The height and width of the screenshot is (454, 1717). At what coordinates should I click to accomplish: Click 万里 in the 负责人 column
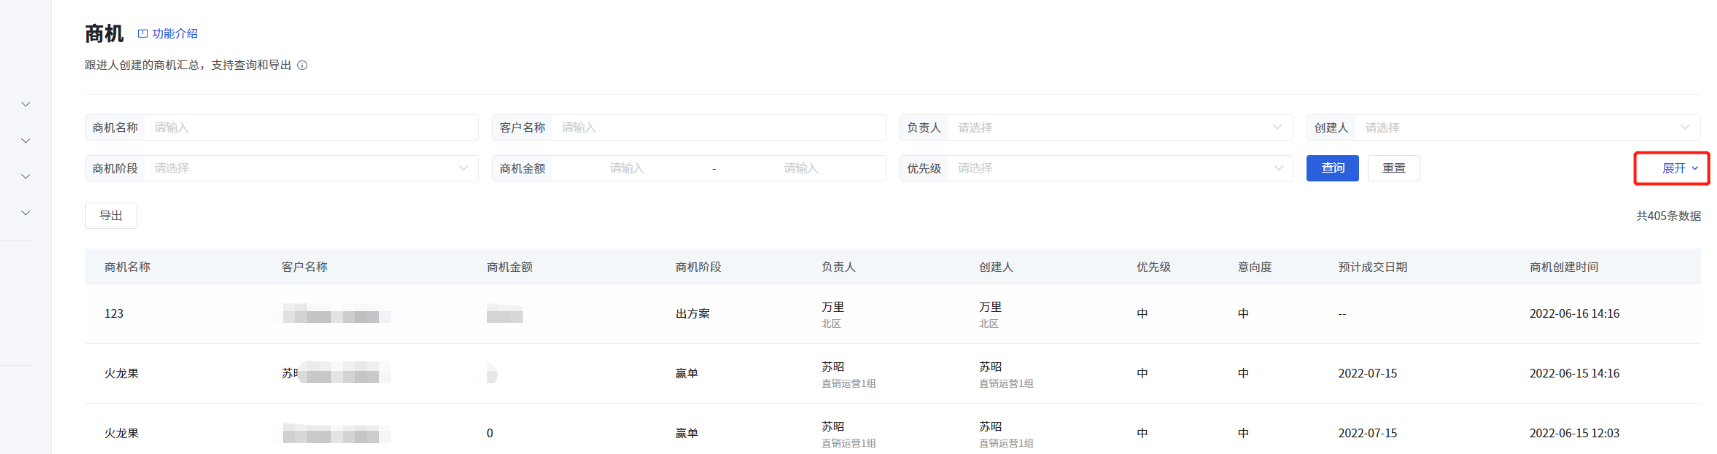pos(833,307)
